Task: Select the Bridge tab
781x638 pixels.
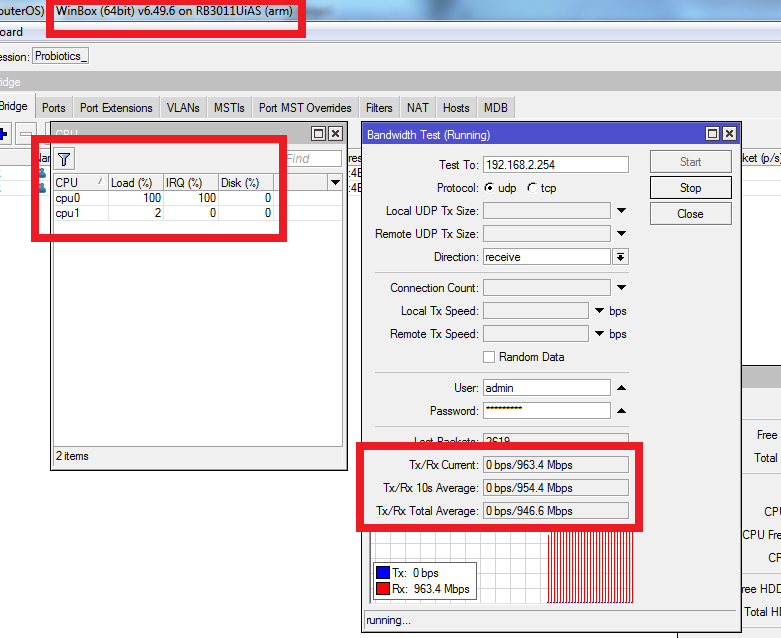Action: click(15, 106)
